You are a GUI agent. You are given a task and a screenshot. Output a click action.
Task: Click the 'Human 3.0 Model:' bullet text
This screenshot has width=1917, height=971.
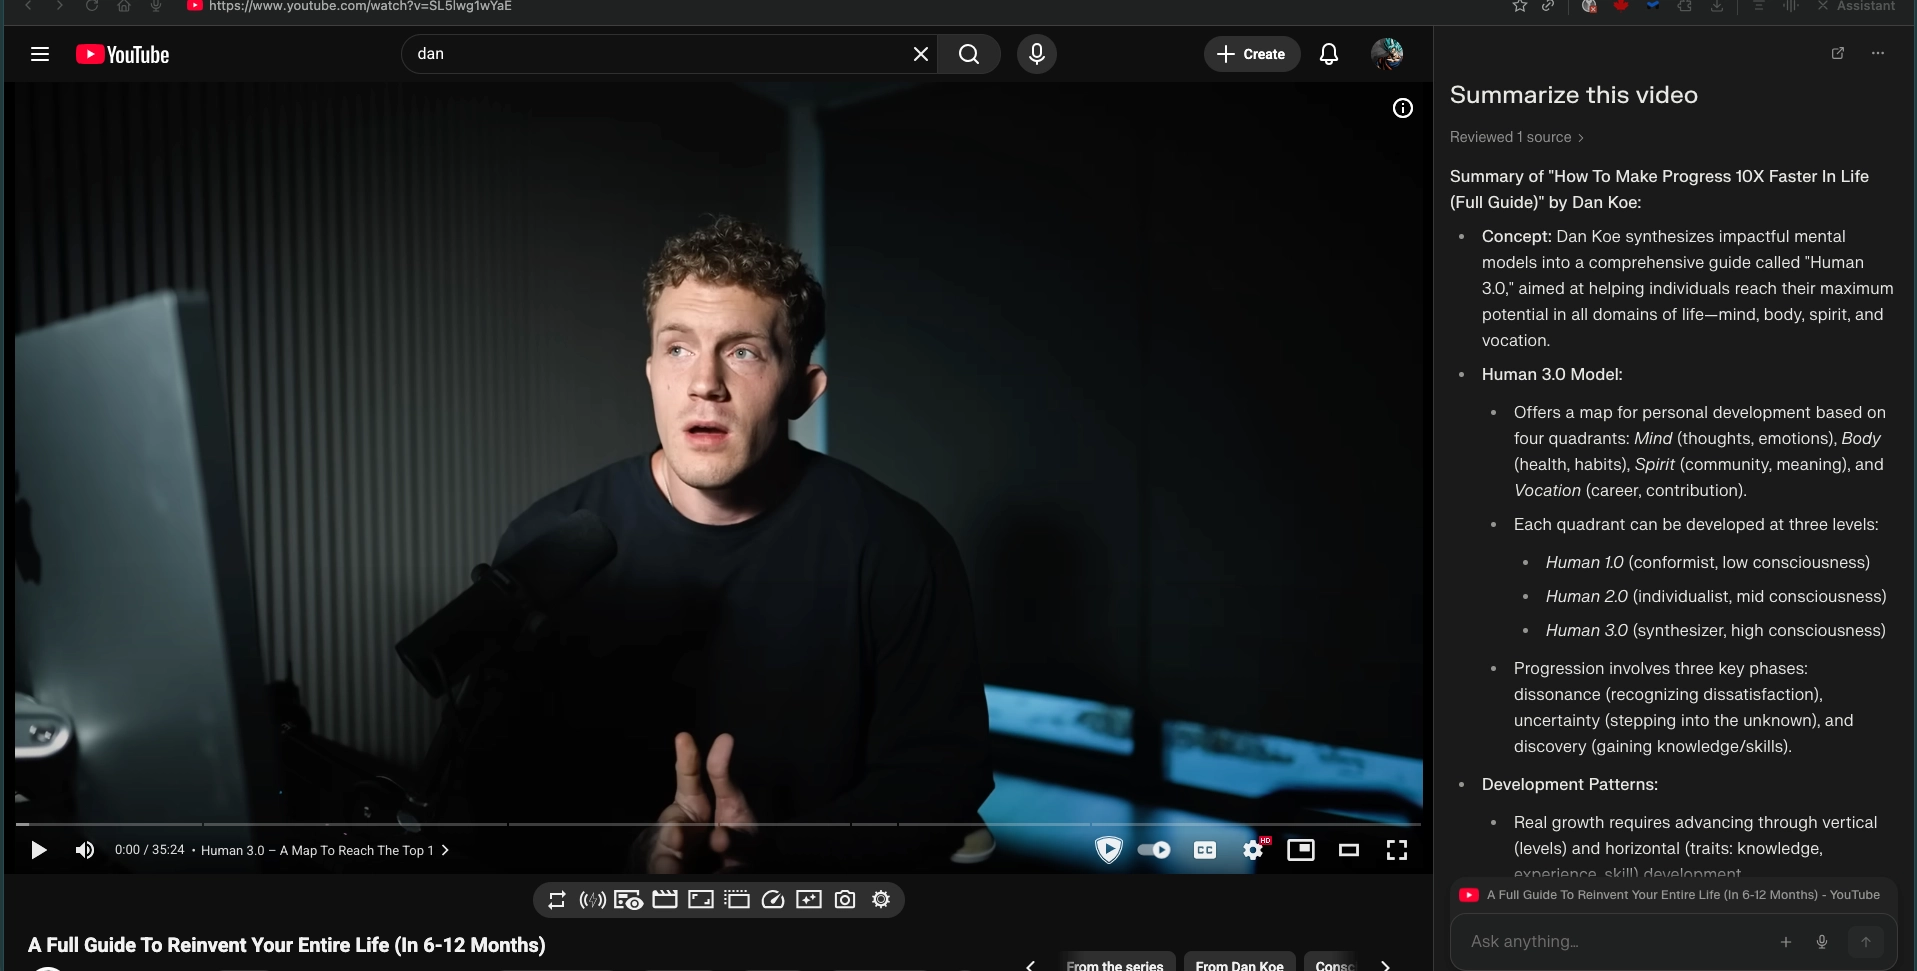1552,374
